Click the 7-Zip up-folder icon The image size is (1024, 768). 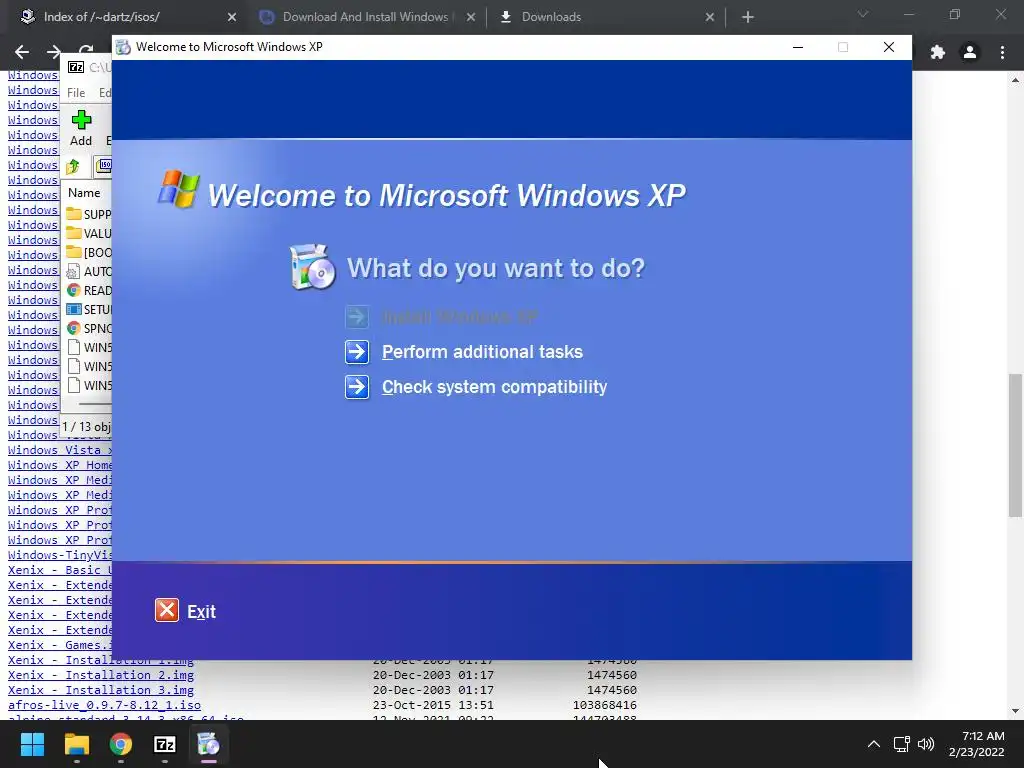(73, 166)
